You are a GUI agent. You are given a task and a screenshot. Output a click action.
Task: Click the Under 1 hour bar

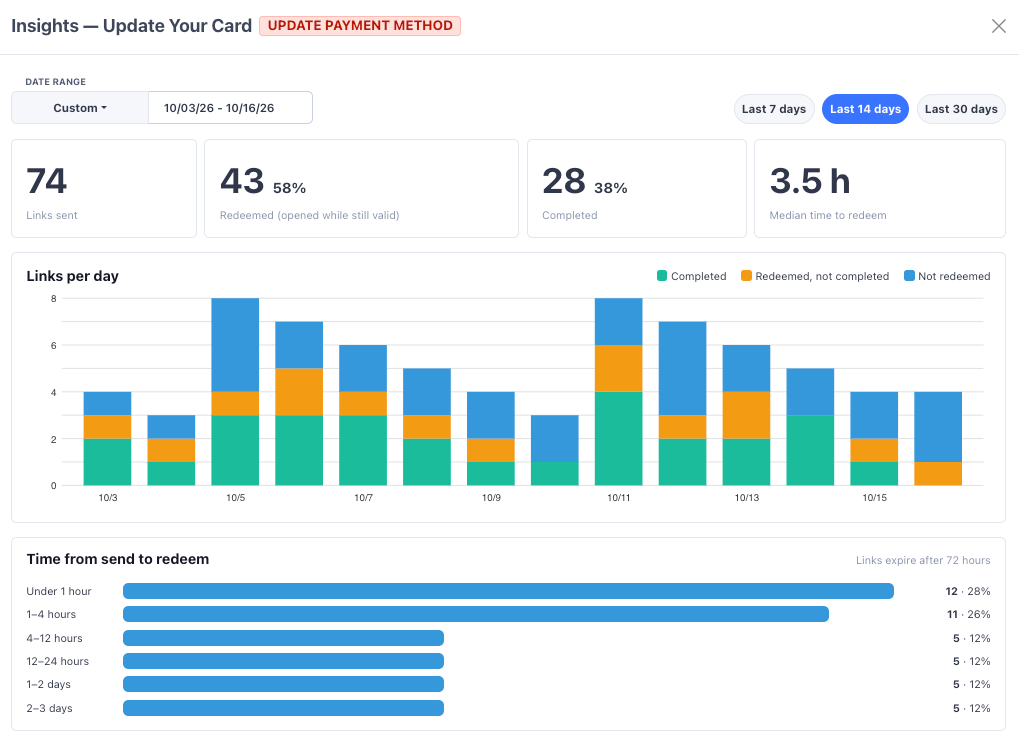point(508,591)
